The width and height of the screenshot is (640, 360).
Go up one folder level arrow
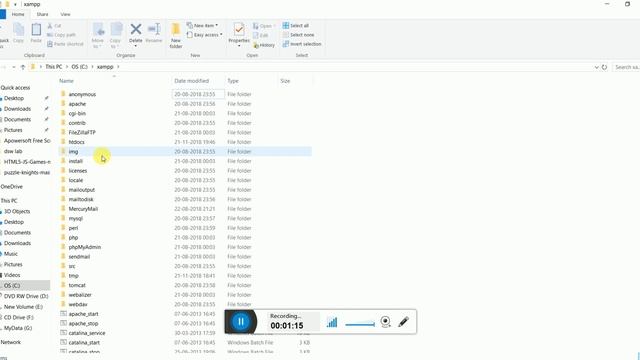(23, 67)
